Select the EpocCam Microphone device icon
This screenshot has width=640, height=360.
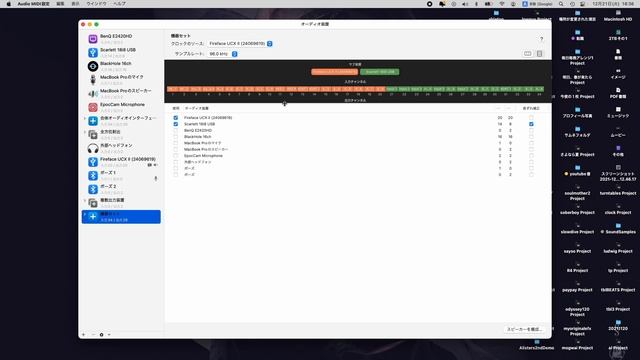click(93, 107)
